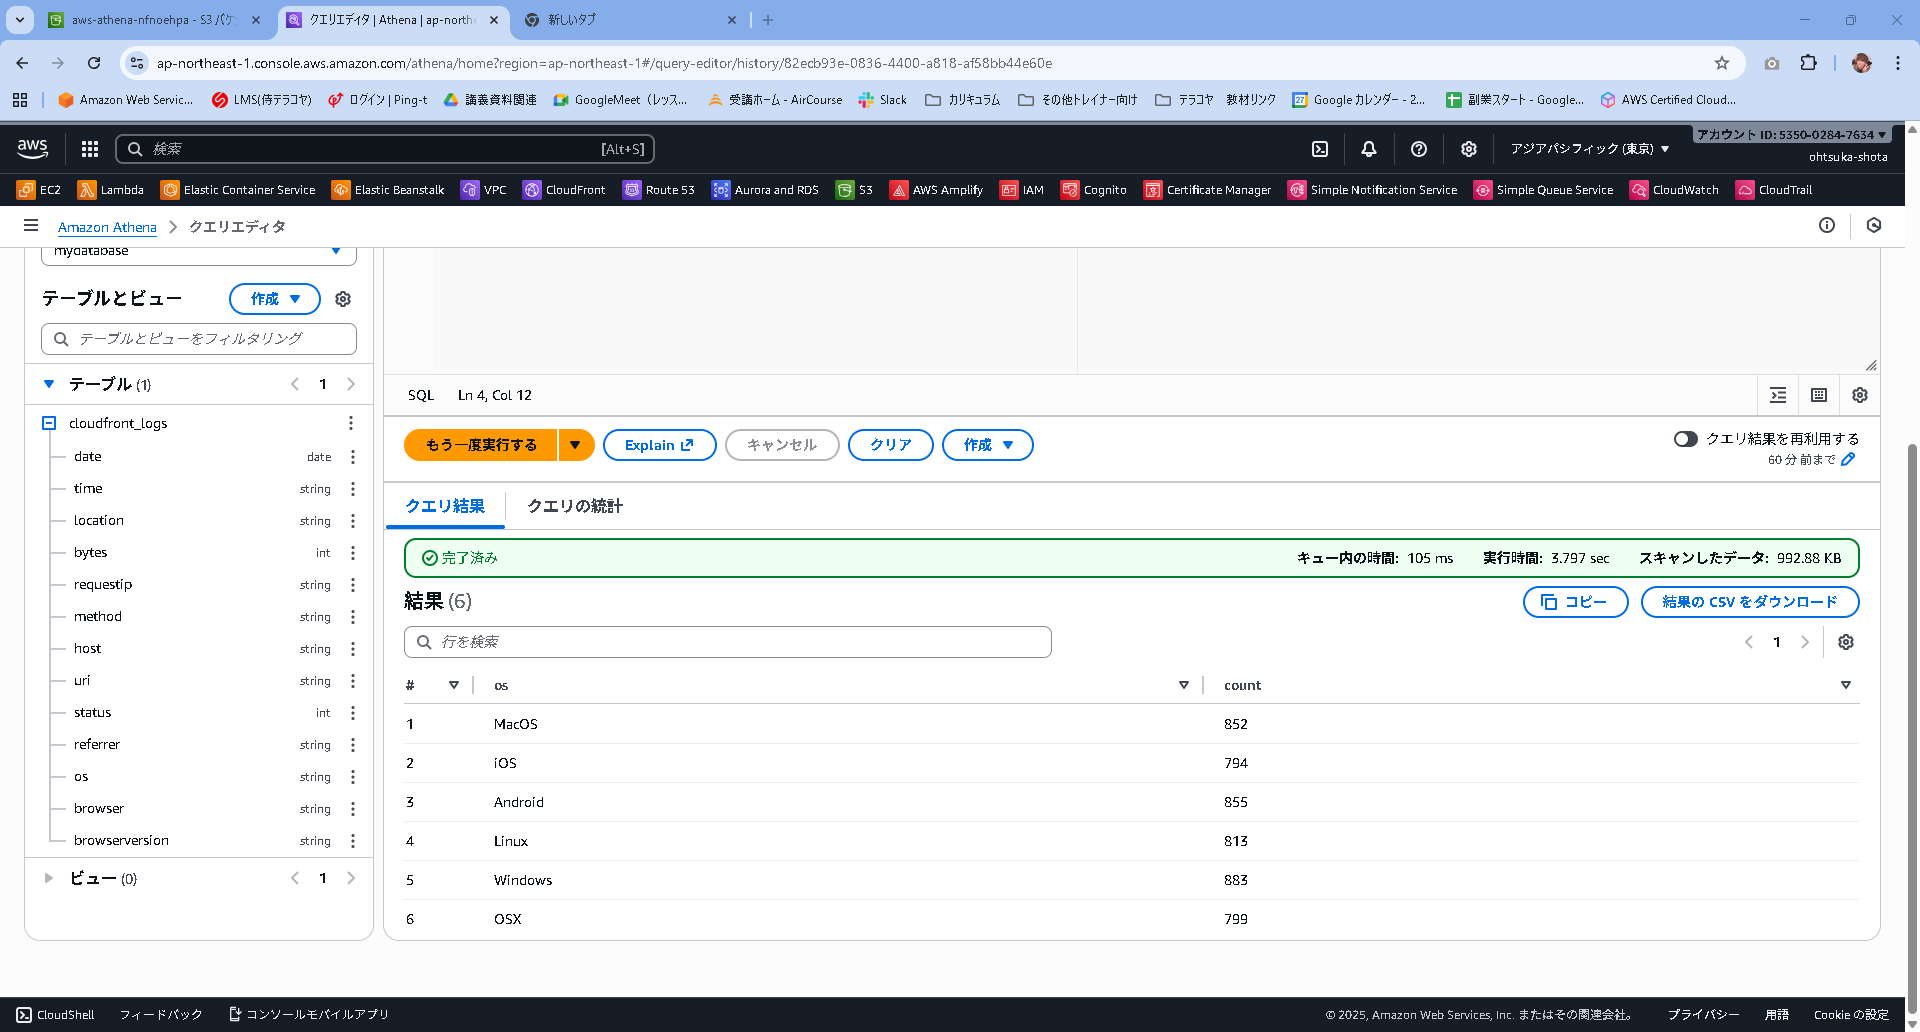Open the Amazon Web Services bookmark
This screenshot has height=1032, width=1920.
[126, 100]
